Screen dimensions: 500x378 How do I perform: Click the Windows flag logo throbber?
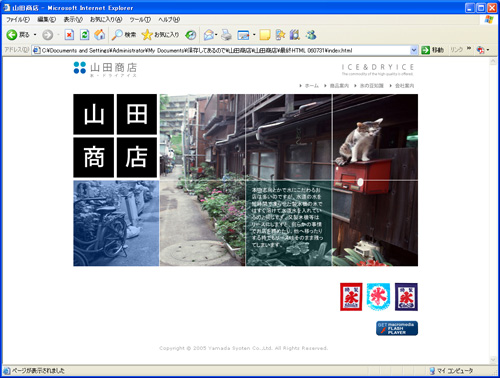coord(489,20)
